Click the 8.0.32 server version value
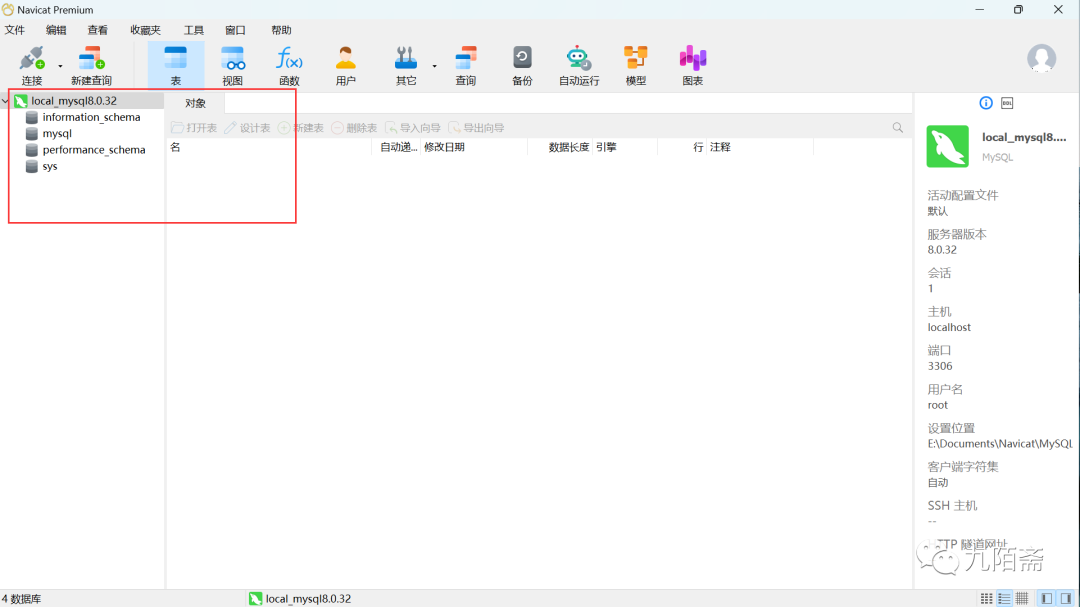The height and width of the screenshot is (607, 1080). tap(942, 250)
